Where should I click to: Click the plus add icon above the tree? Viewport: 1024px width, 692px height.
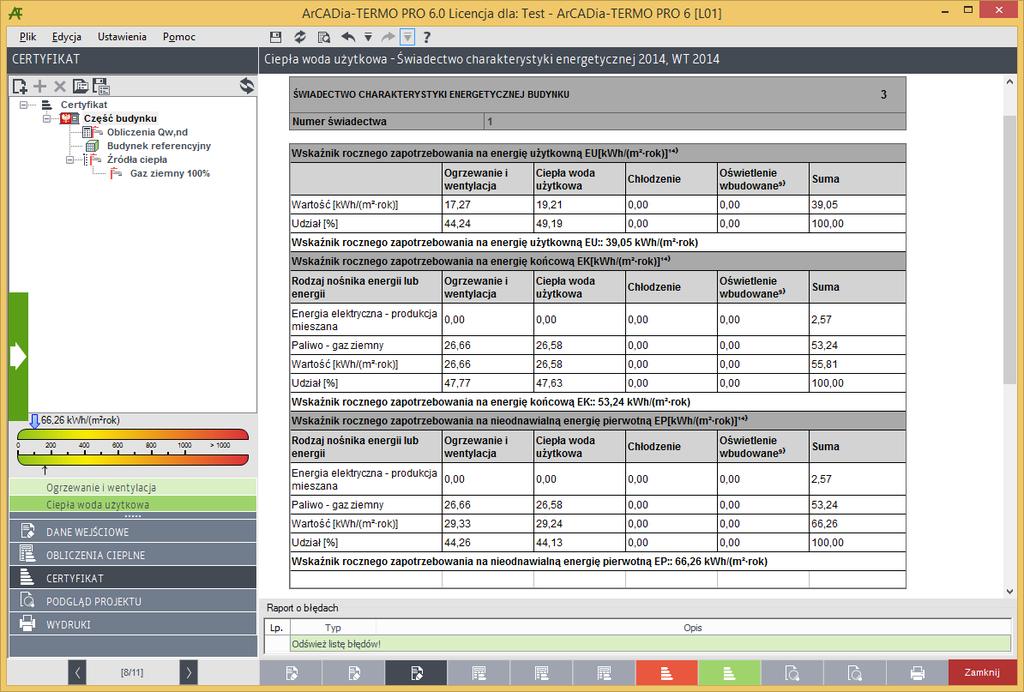pyautogui.click(x=40, y=86)
